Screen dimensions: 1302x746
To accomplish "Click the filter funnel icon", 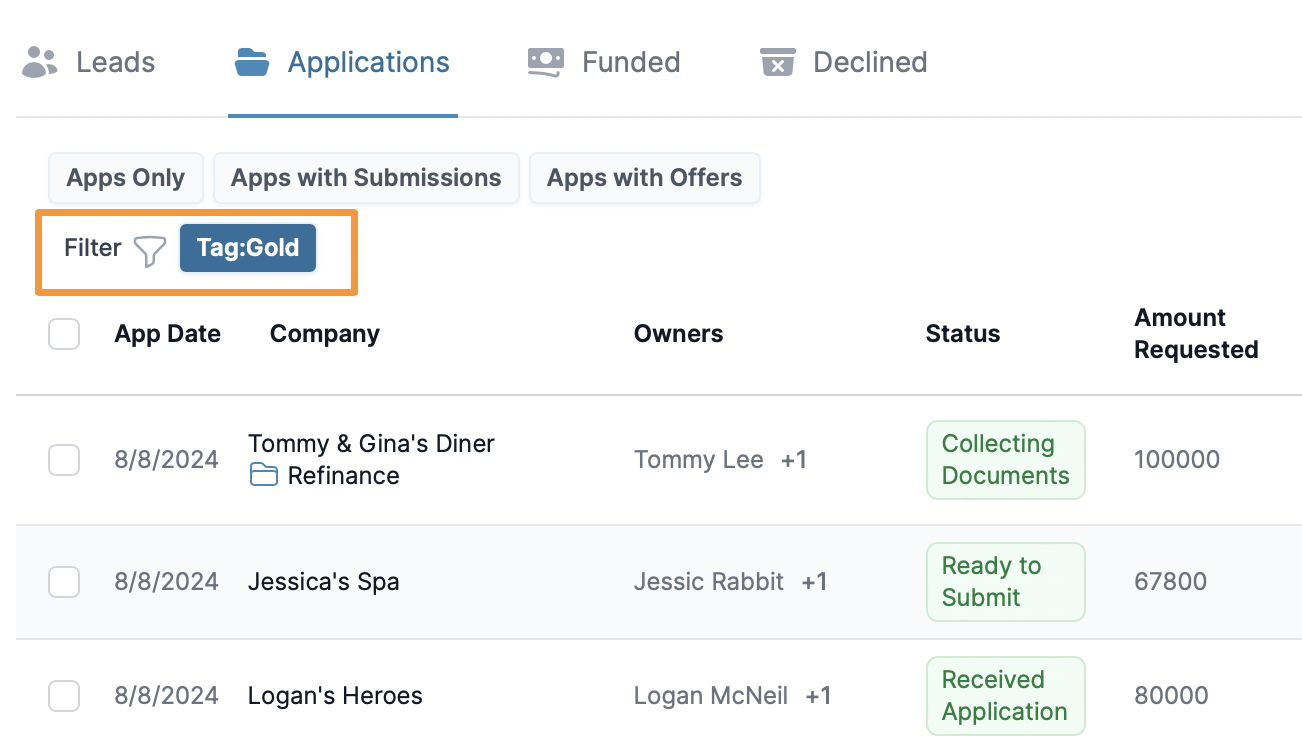I will pos(150,250).
